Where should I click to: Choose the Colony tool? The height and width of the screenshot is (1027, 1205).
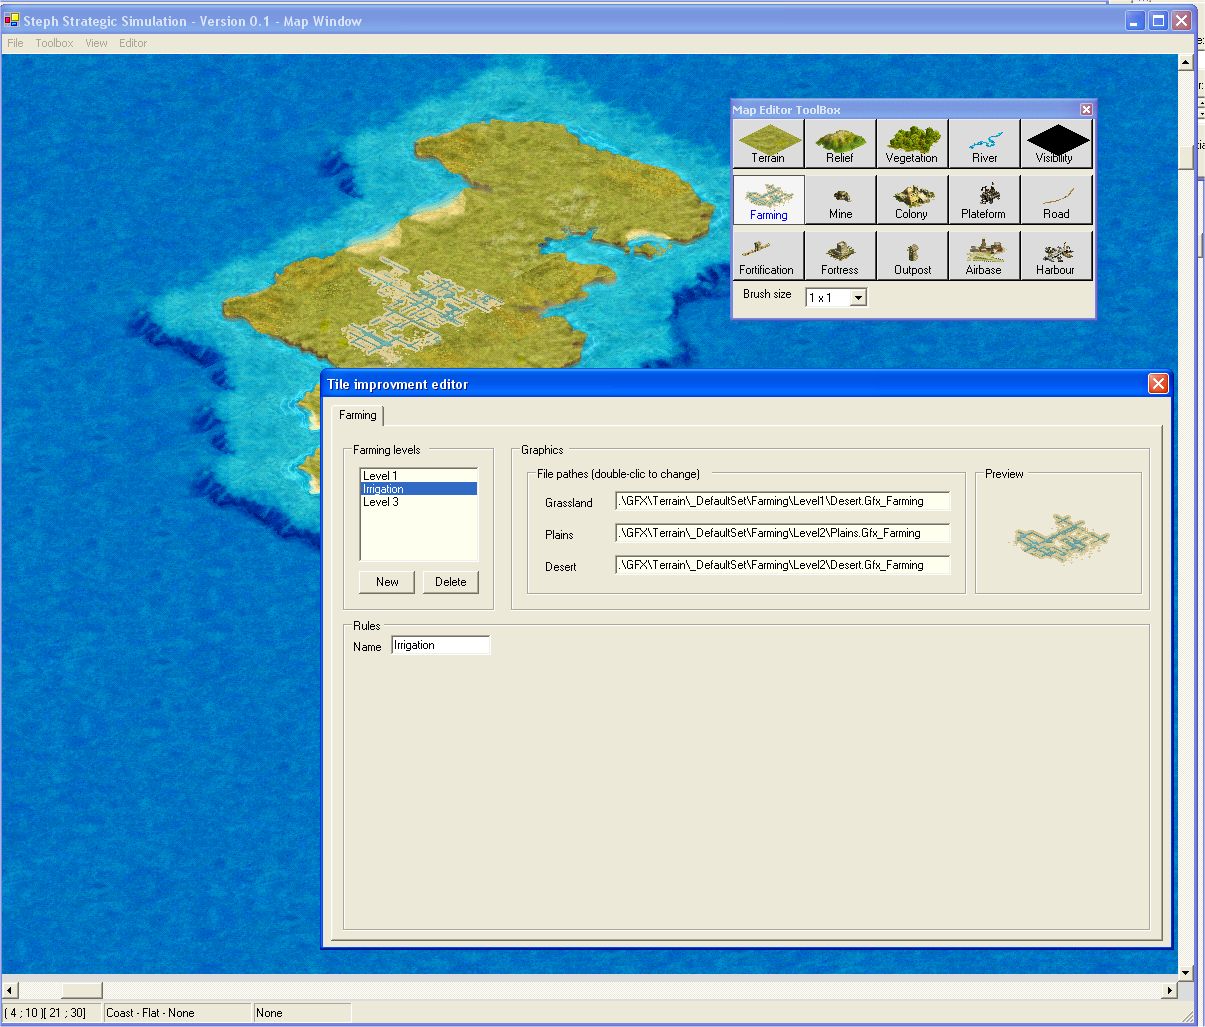coord(912,199)
